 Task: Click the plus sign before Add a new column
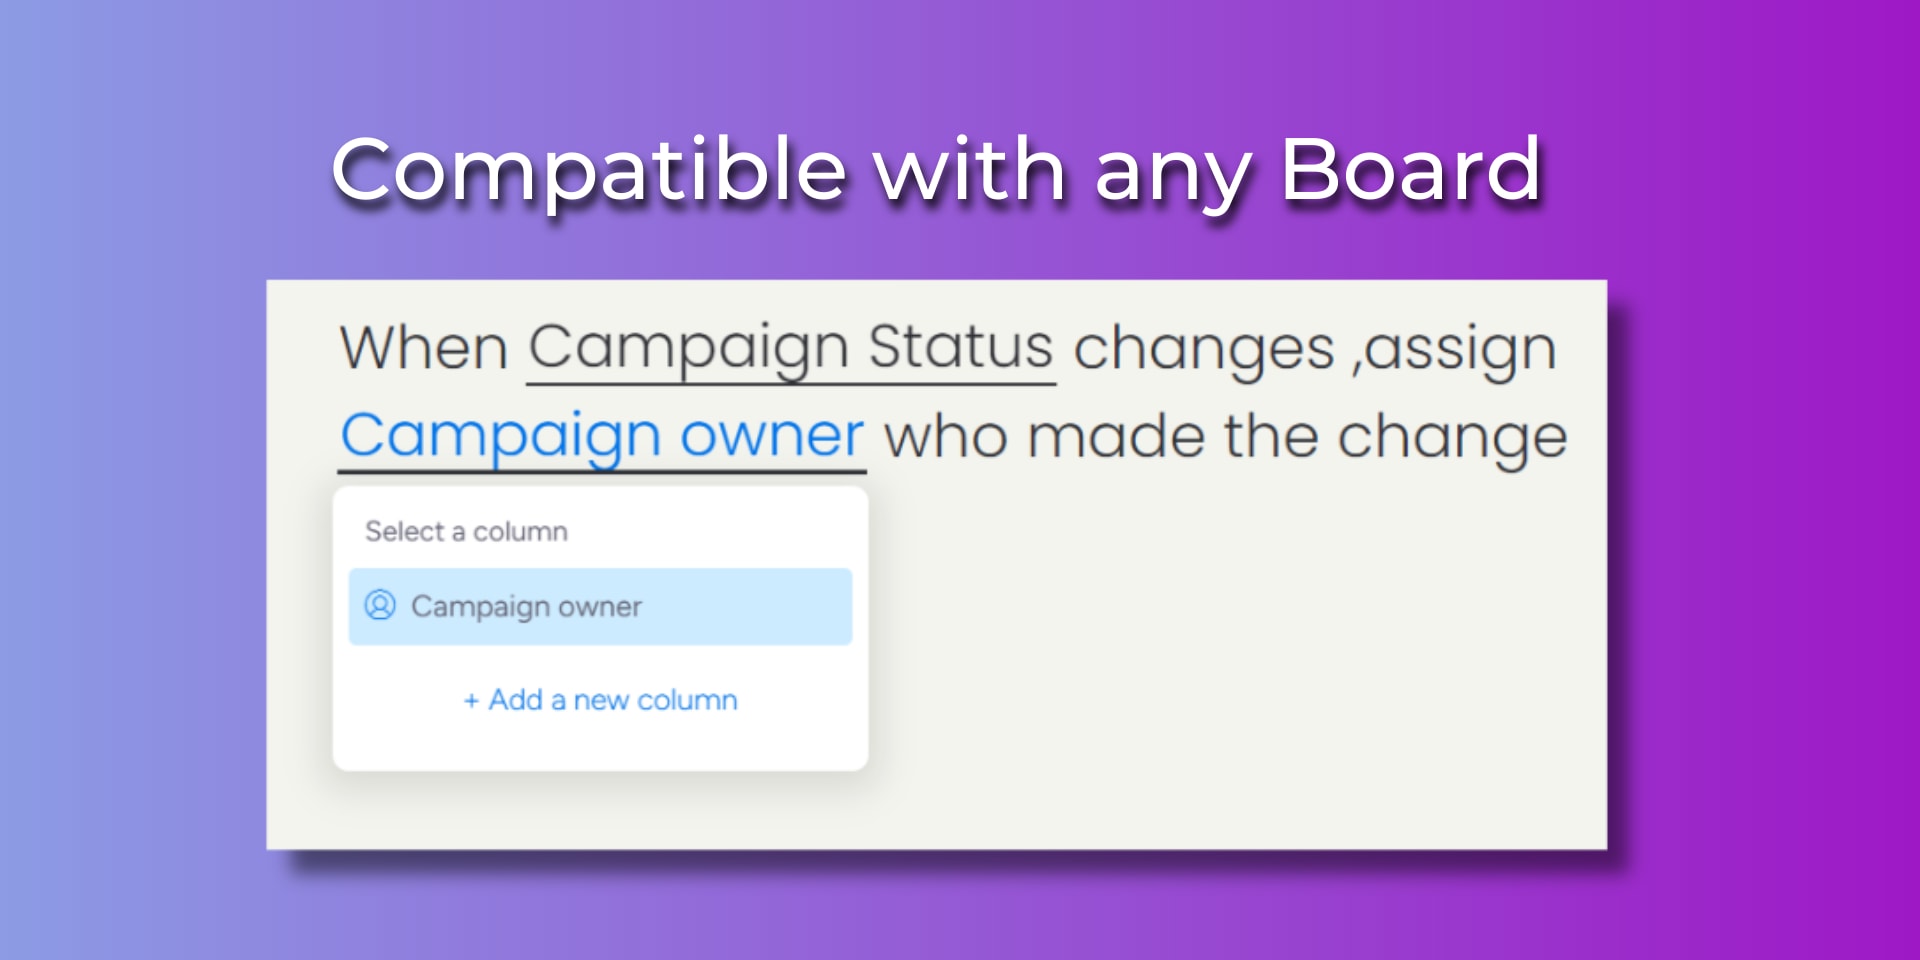click(x=471, y=701)
